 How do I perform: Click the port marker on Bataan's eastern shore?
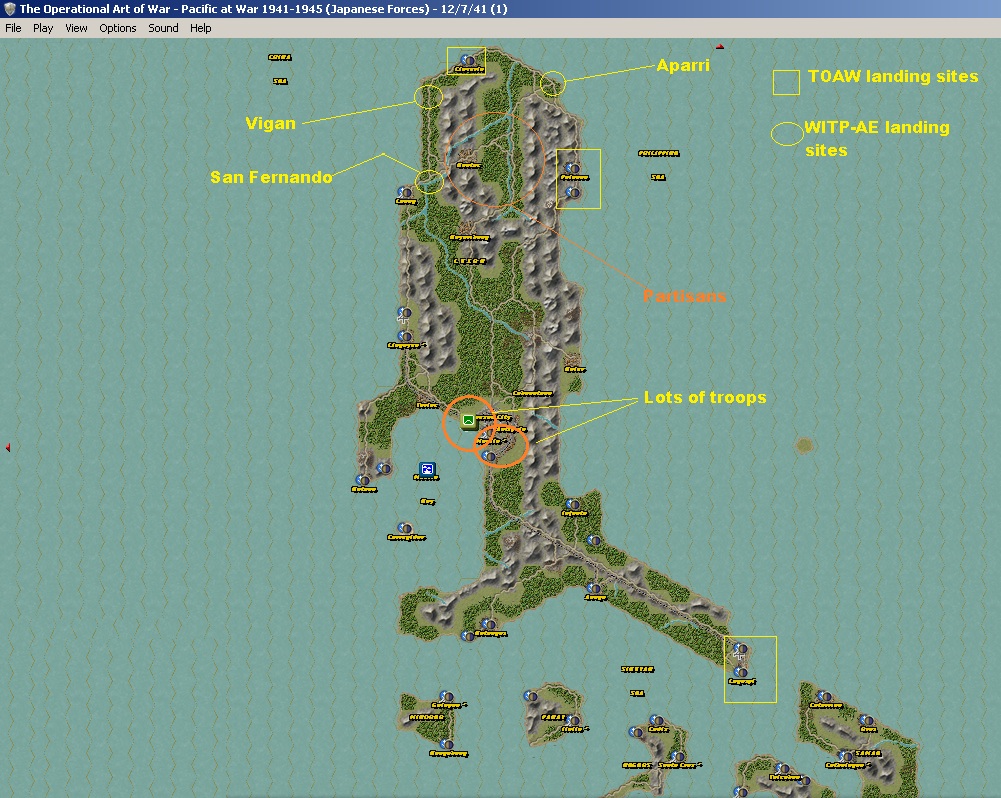(x=383, y=468)
